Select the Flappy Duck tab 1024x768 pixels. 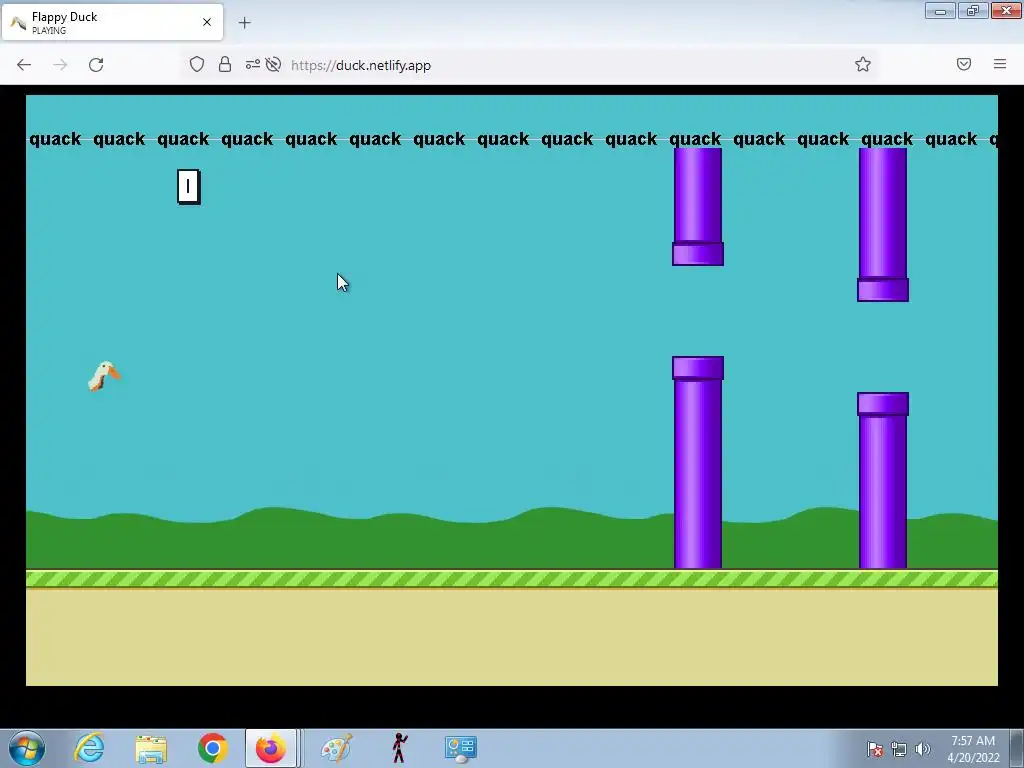click(112, 22)
